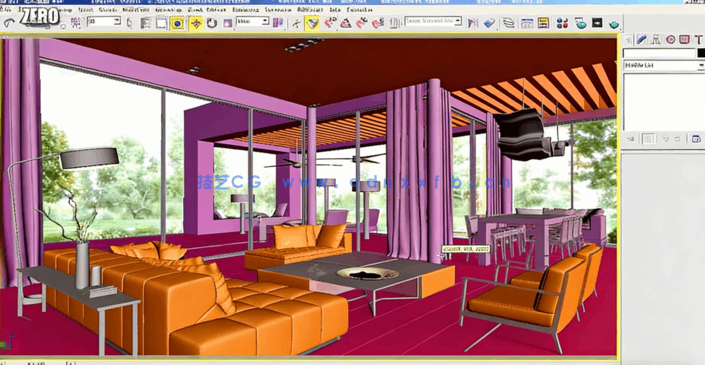Open the Selection Filter dropdown
Viewport: 705px width, 365px height.
[x=104, y=21]
